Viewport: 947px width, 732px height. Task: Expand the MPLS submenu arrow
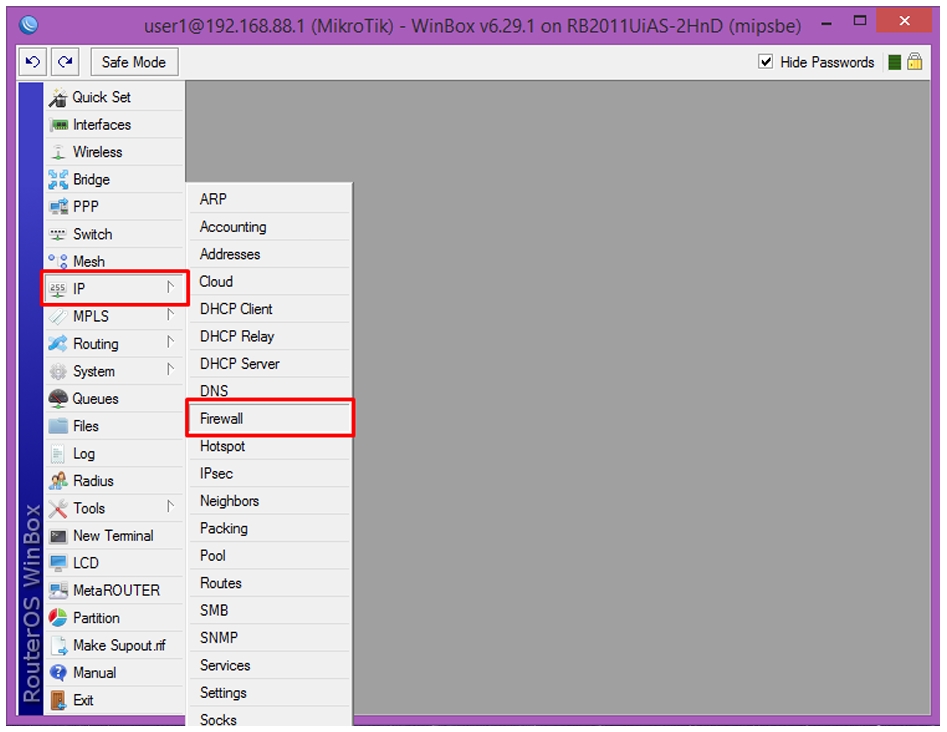pos(171,316)
